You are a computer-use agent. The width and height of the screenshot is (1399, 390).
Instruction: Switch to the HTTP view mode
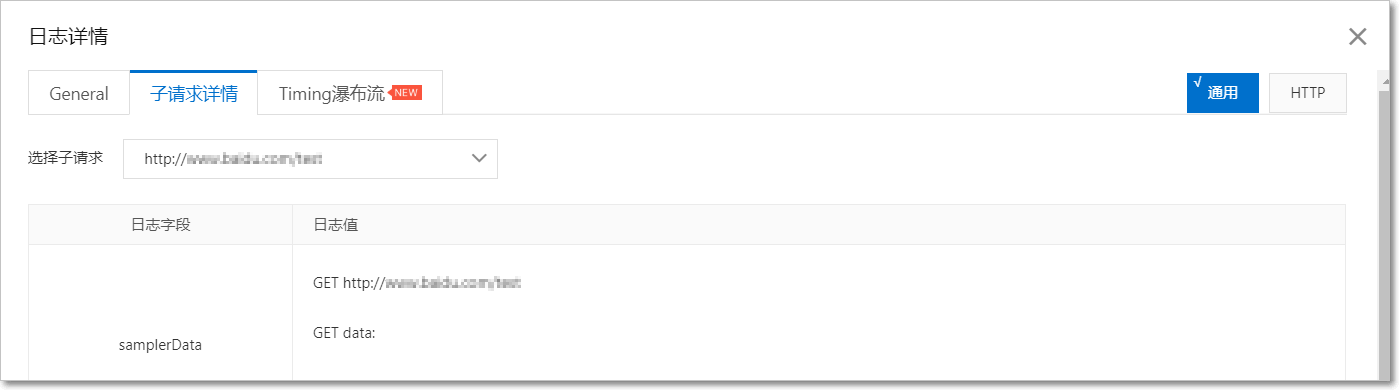(x=1307, y=93)
